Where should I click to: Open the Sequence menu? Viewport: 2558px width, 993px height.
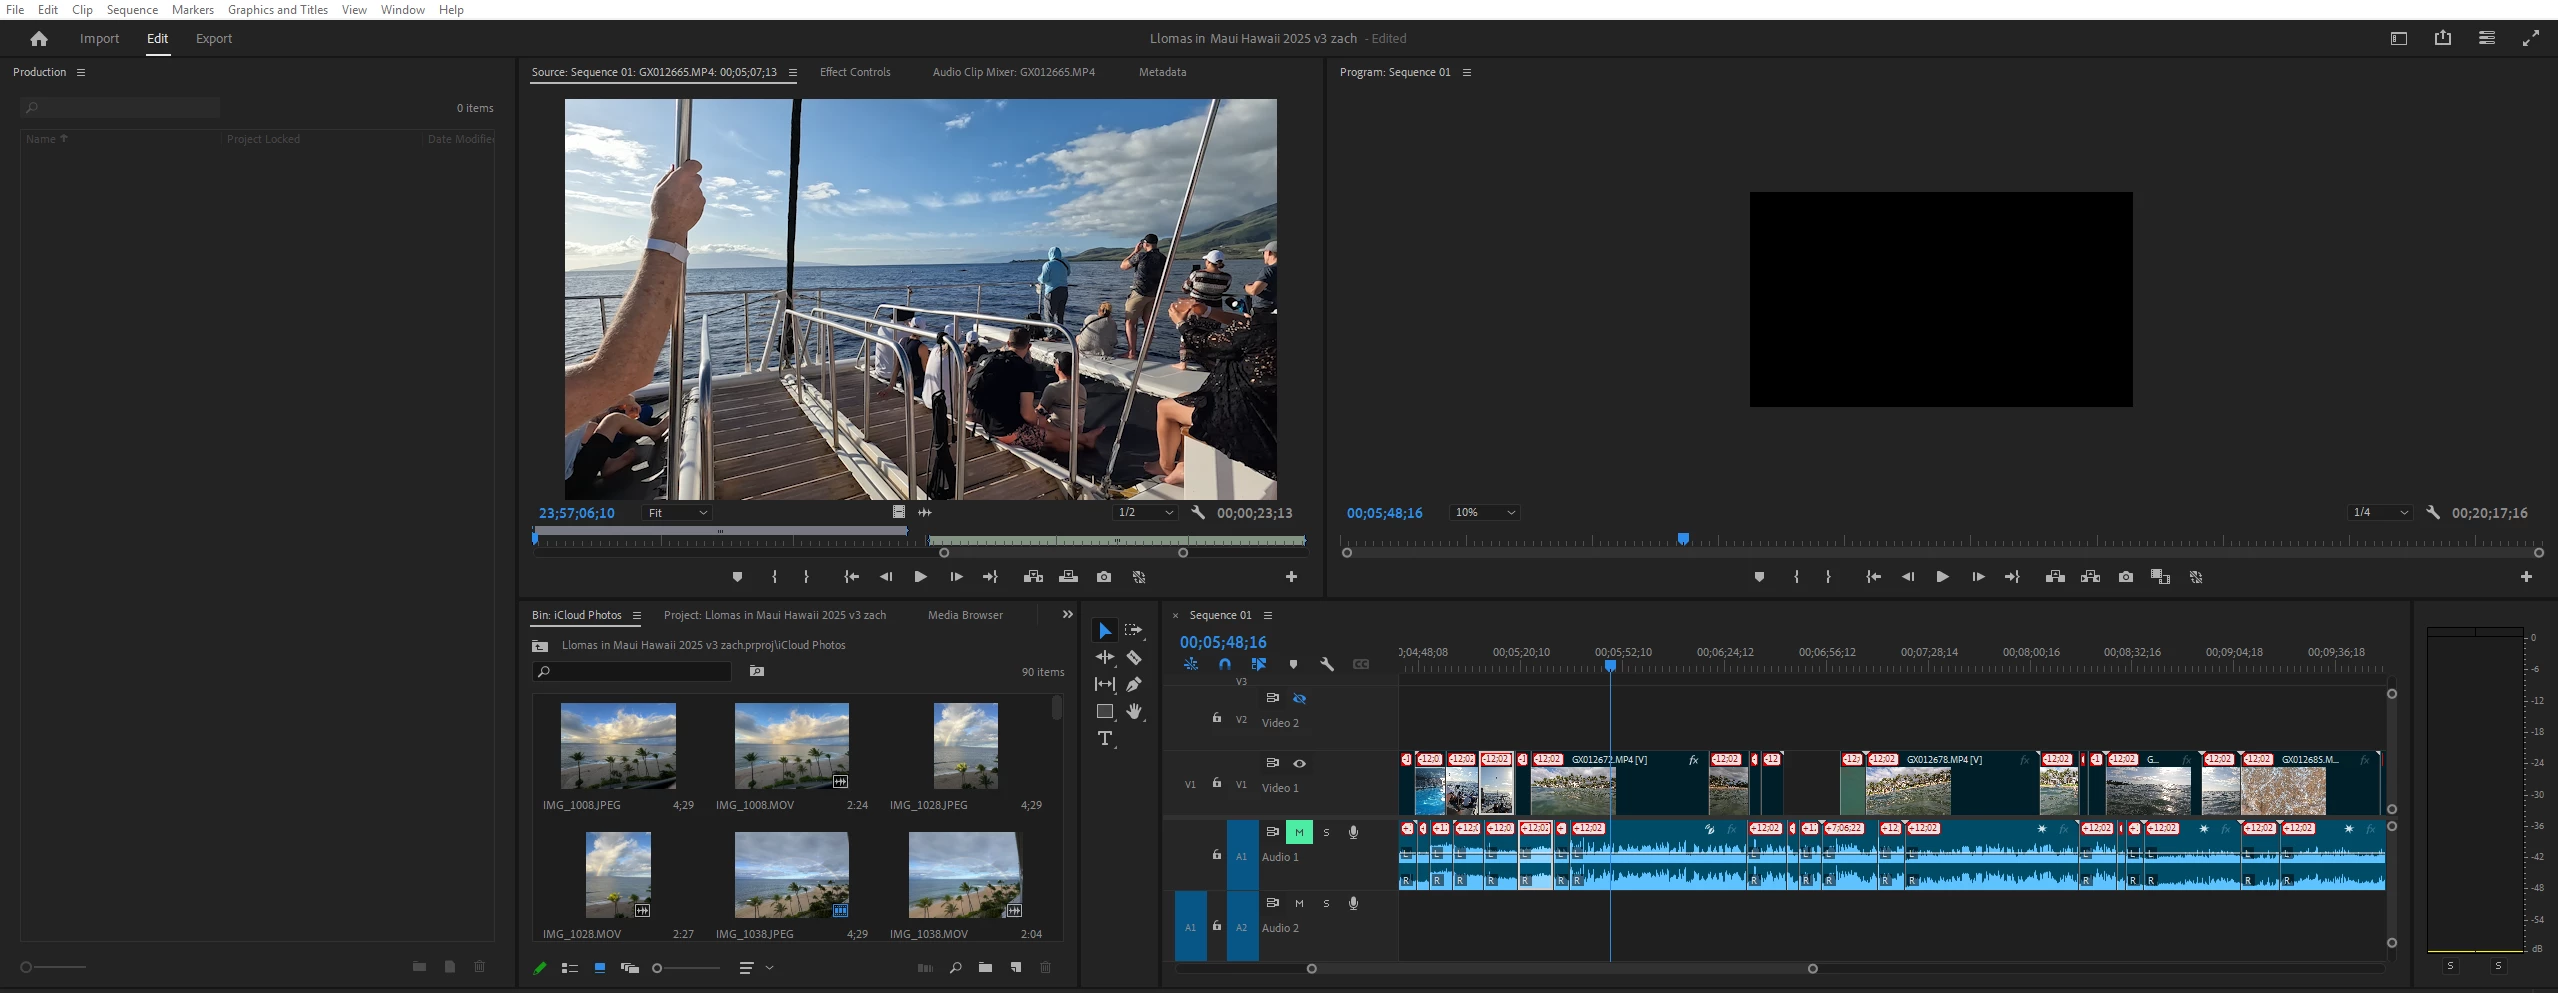[x=132, y=10]
